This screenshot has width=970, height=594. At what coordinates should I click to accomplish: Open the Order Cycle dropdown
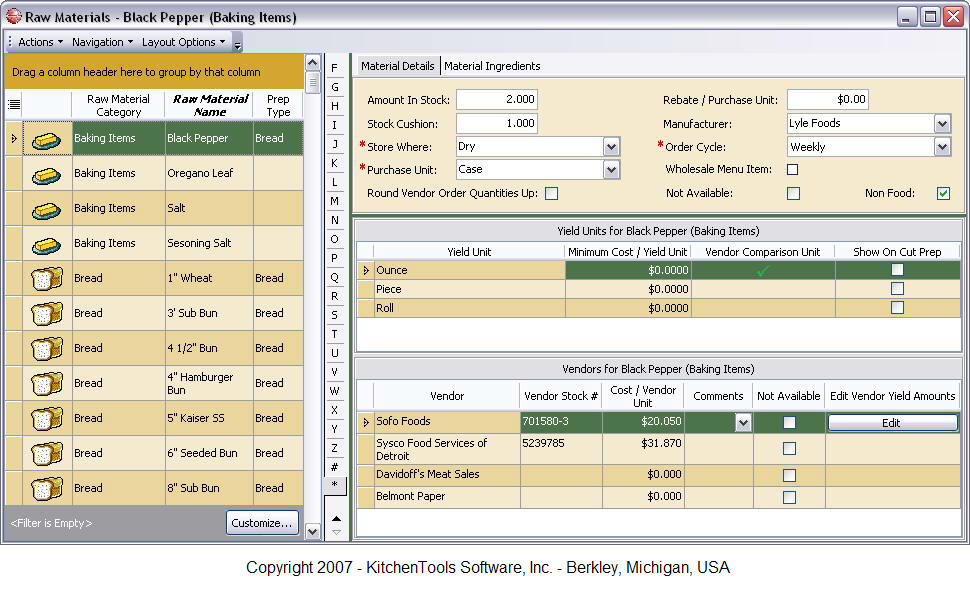[x=942, y=147]
